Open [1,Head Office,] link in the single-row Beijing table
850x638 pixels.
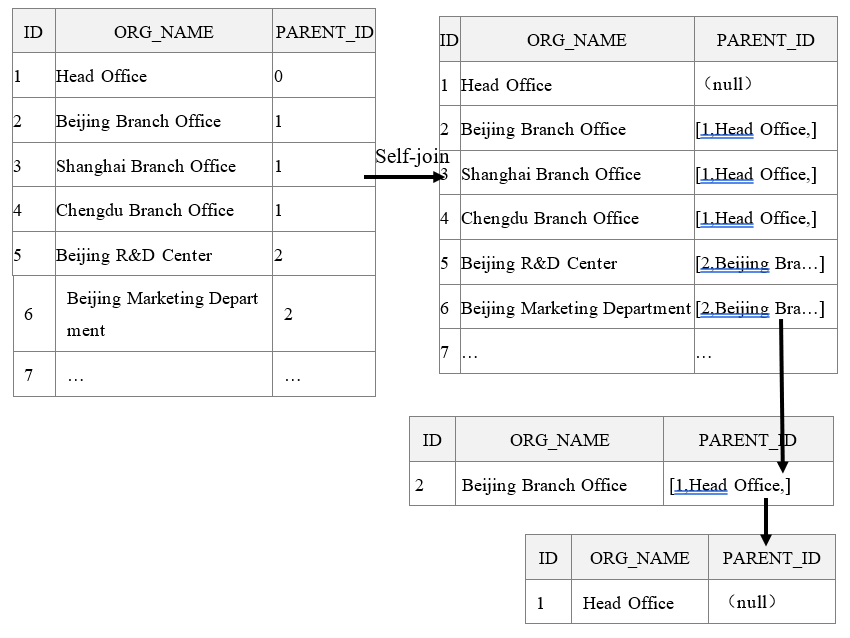730,486
